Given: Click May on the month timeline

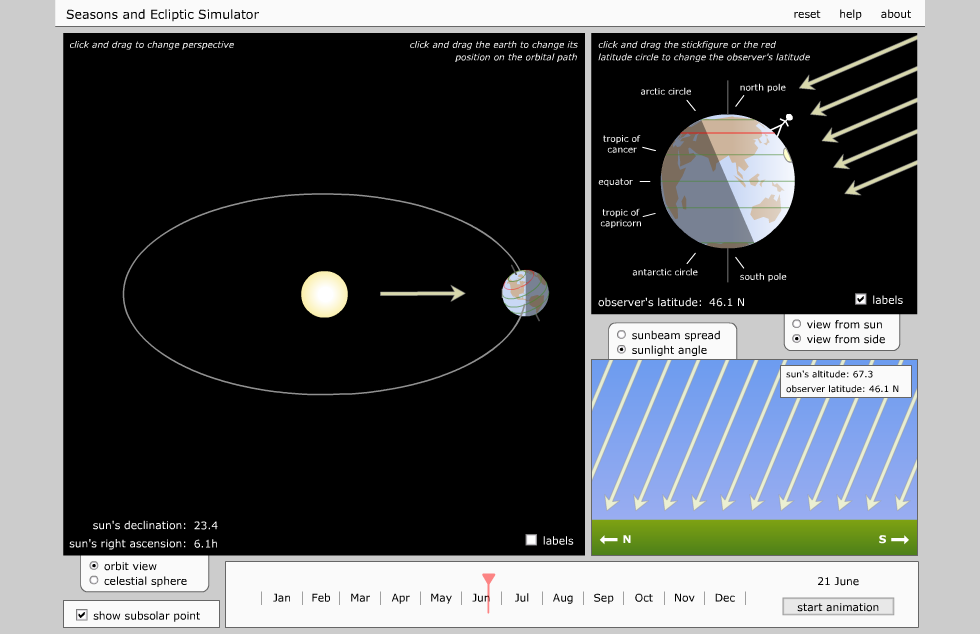Looking at the screenshot, I should 441,598.
